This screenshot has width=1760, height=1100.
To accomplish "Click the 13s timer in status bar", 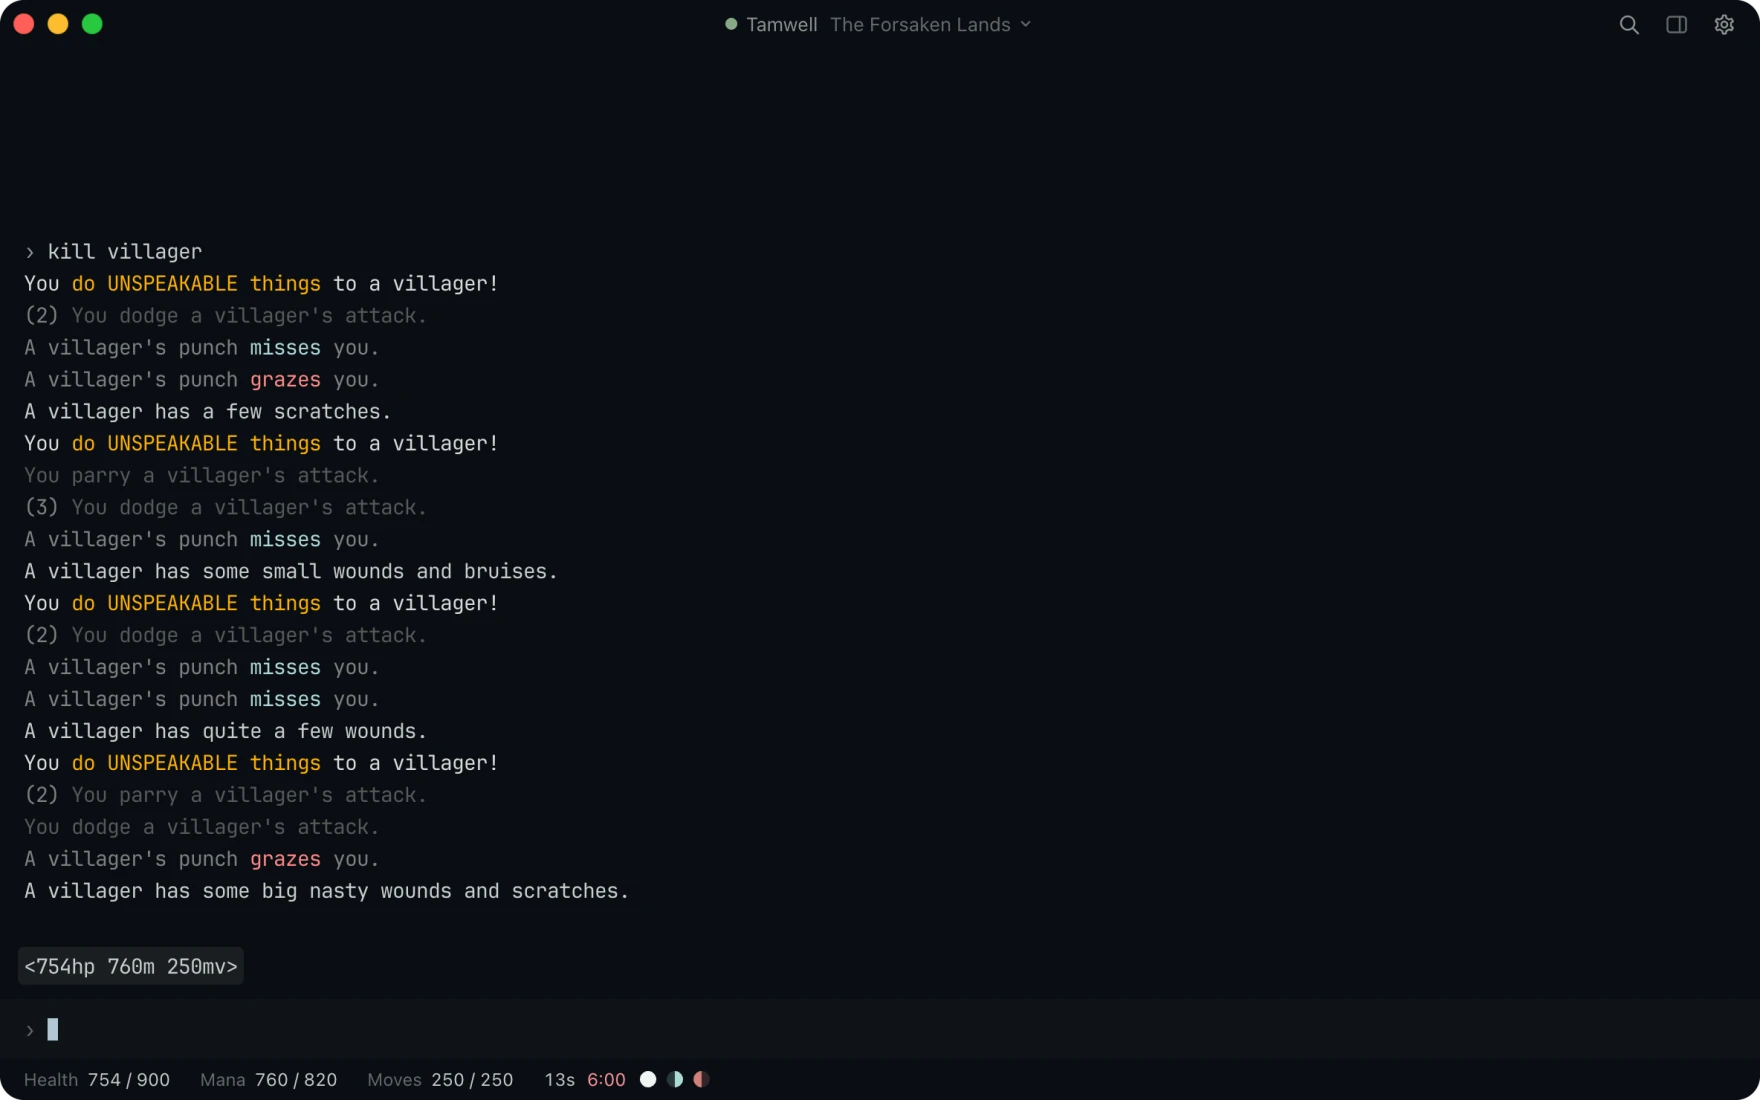I will (560, 1080).
